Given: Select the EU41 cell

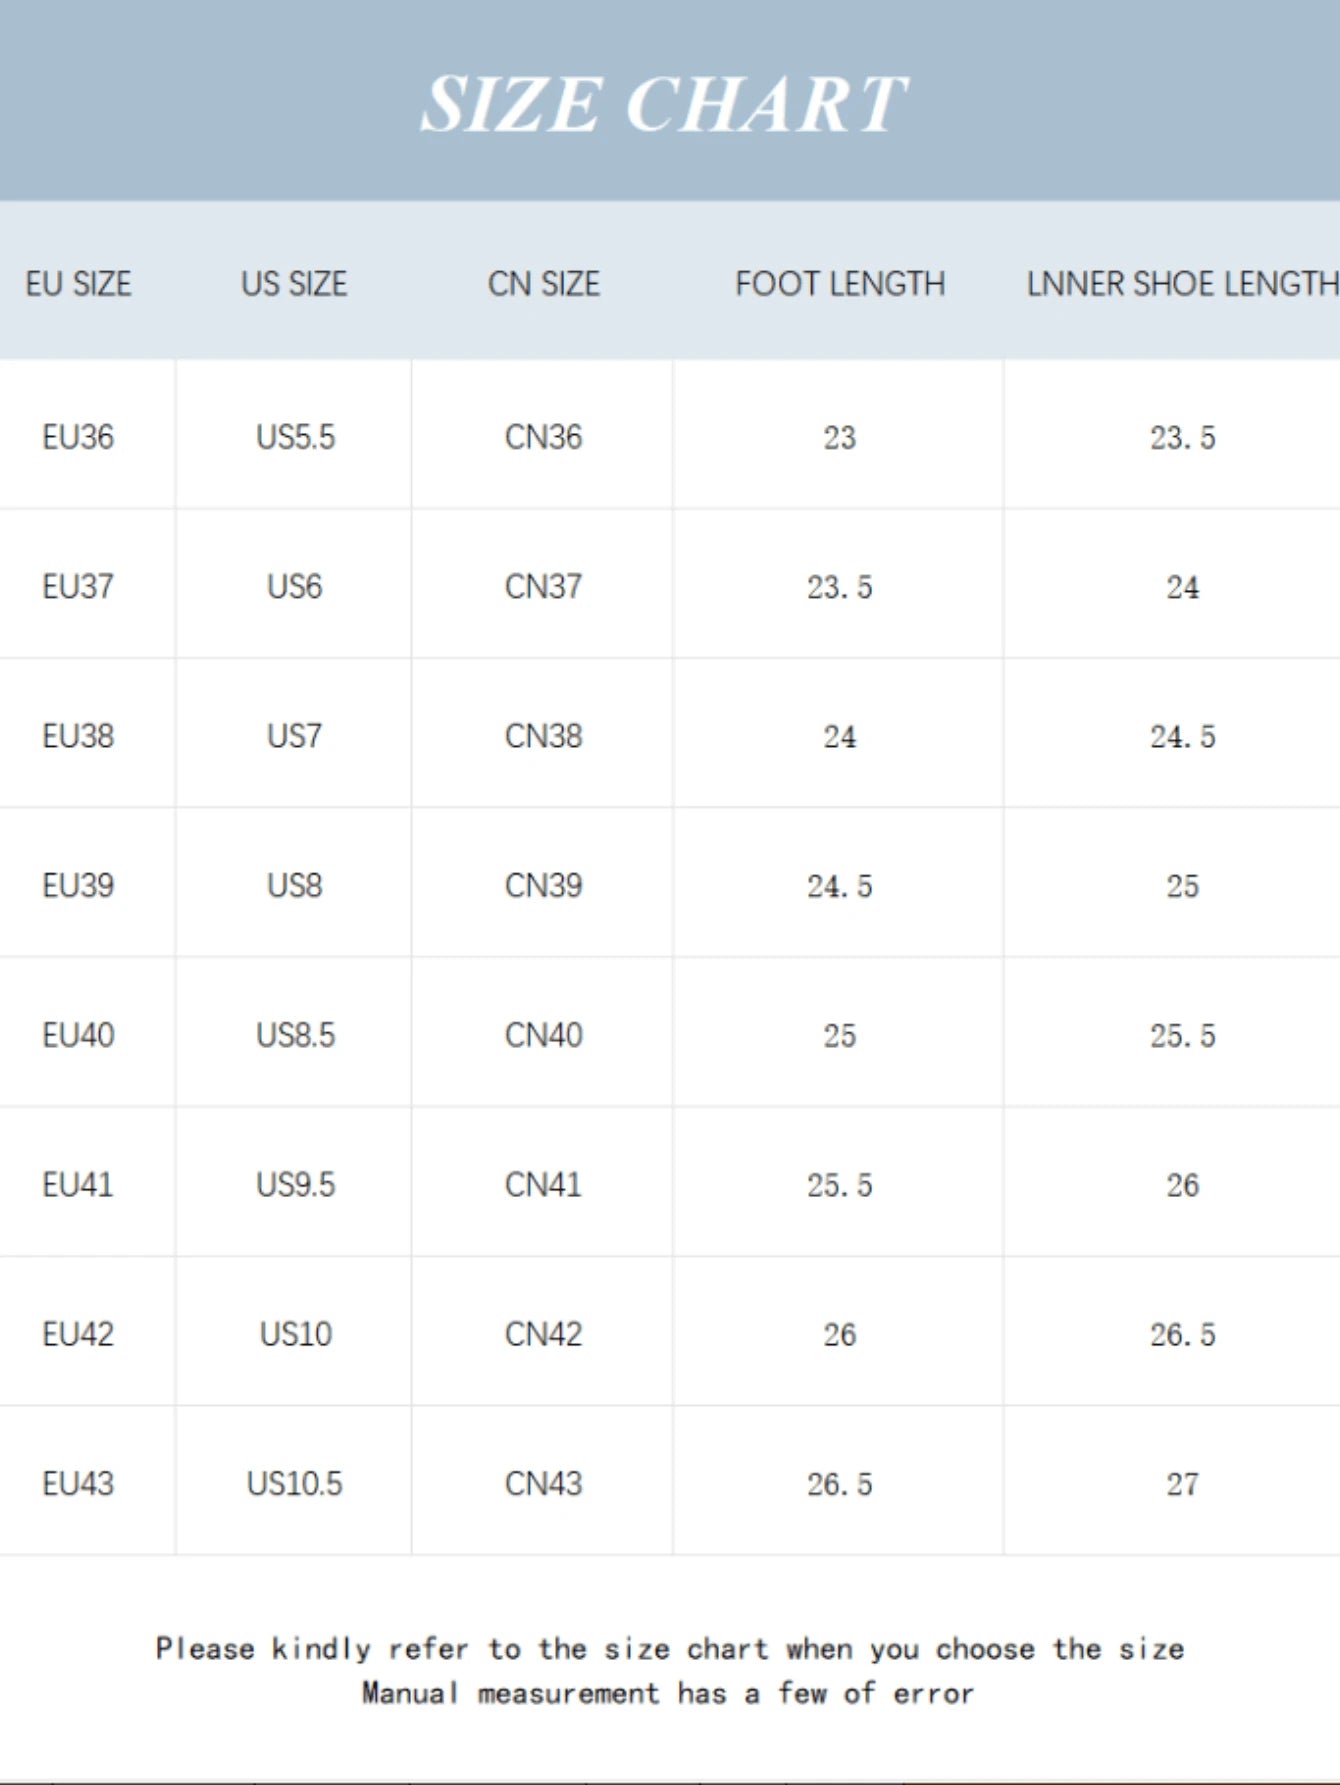Looking at the screenshot, I should [78, 1184].
